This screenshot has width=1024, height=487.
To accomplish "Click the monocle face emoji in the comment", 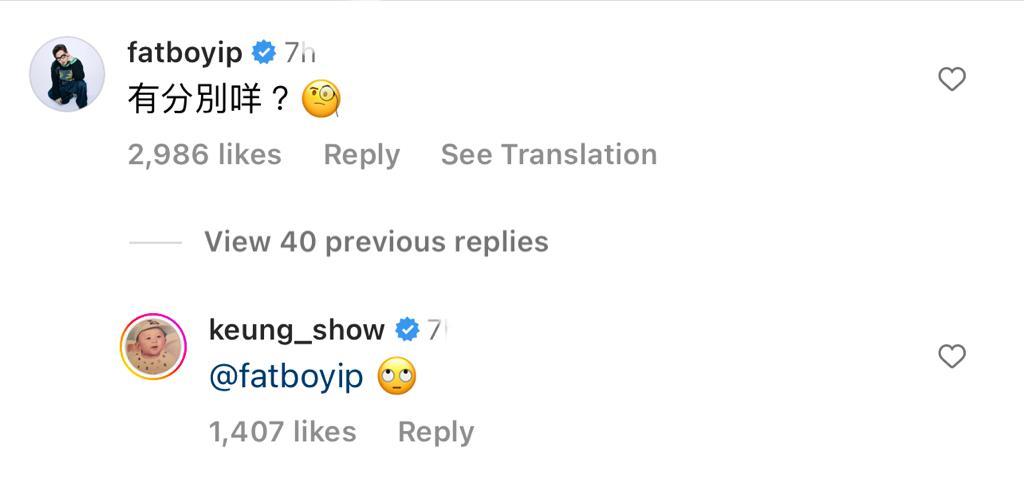I will tap(321, 99).
